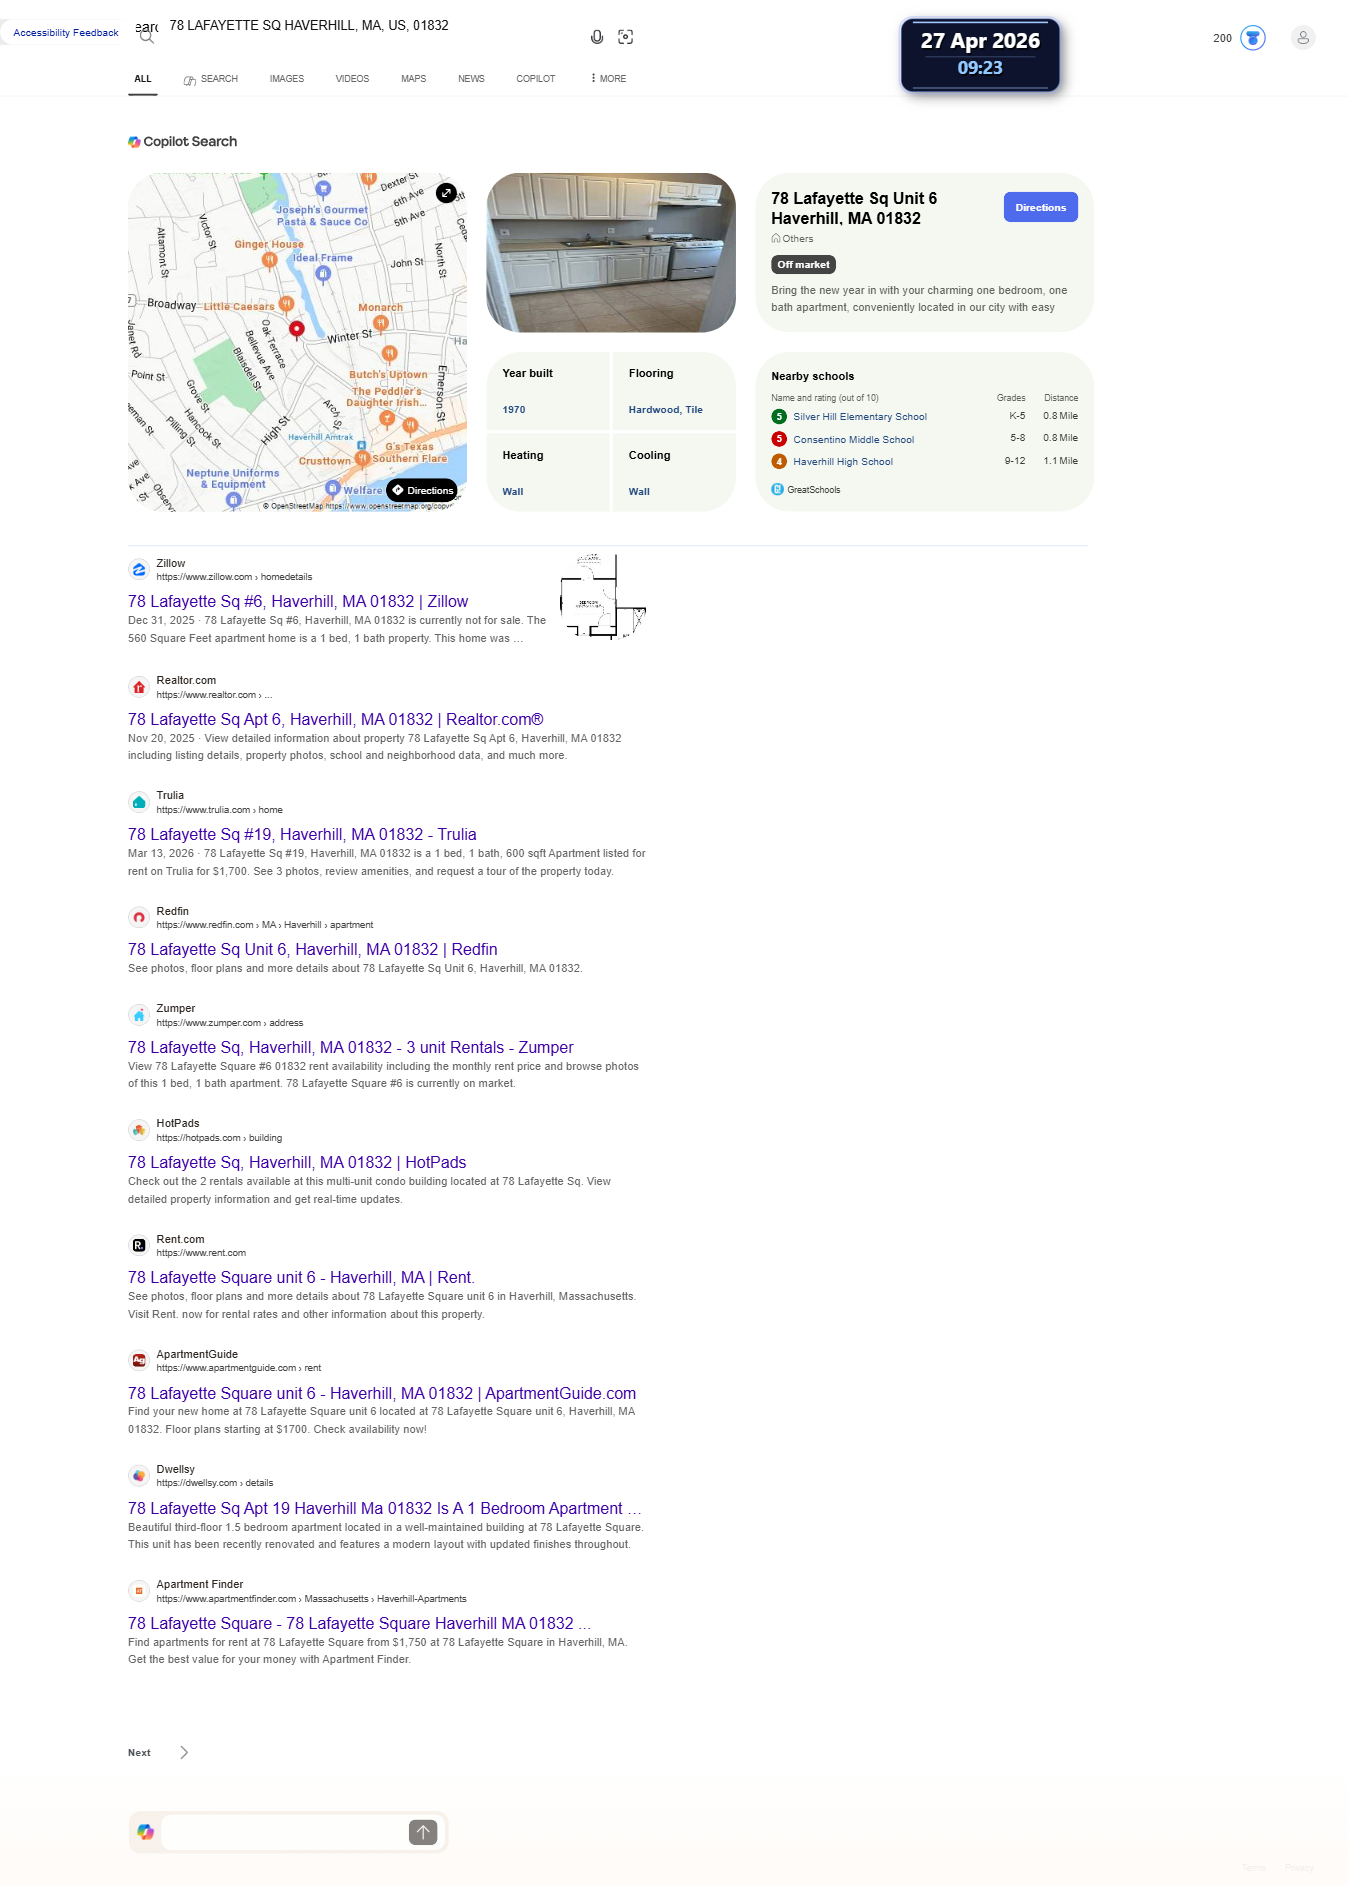Screen dimensions: 1348x1886
Task: Click the Rent.com favicon
Action: coord(139,1246)
